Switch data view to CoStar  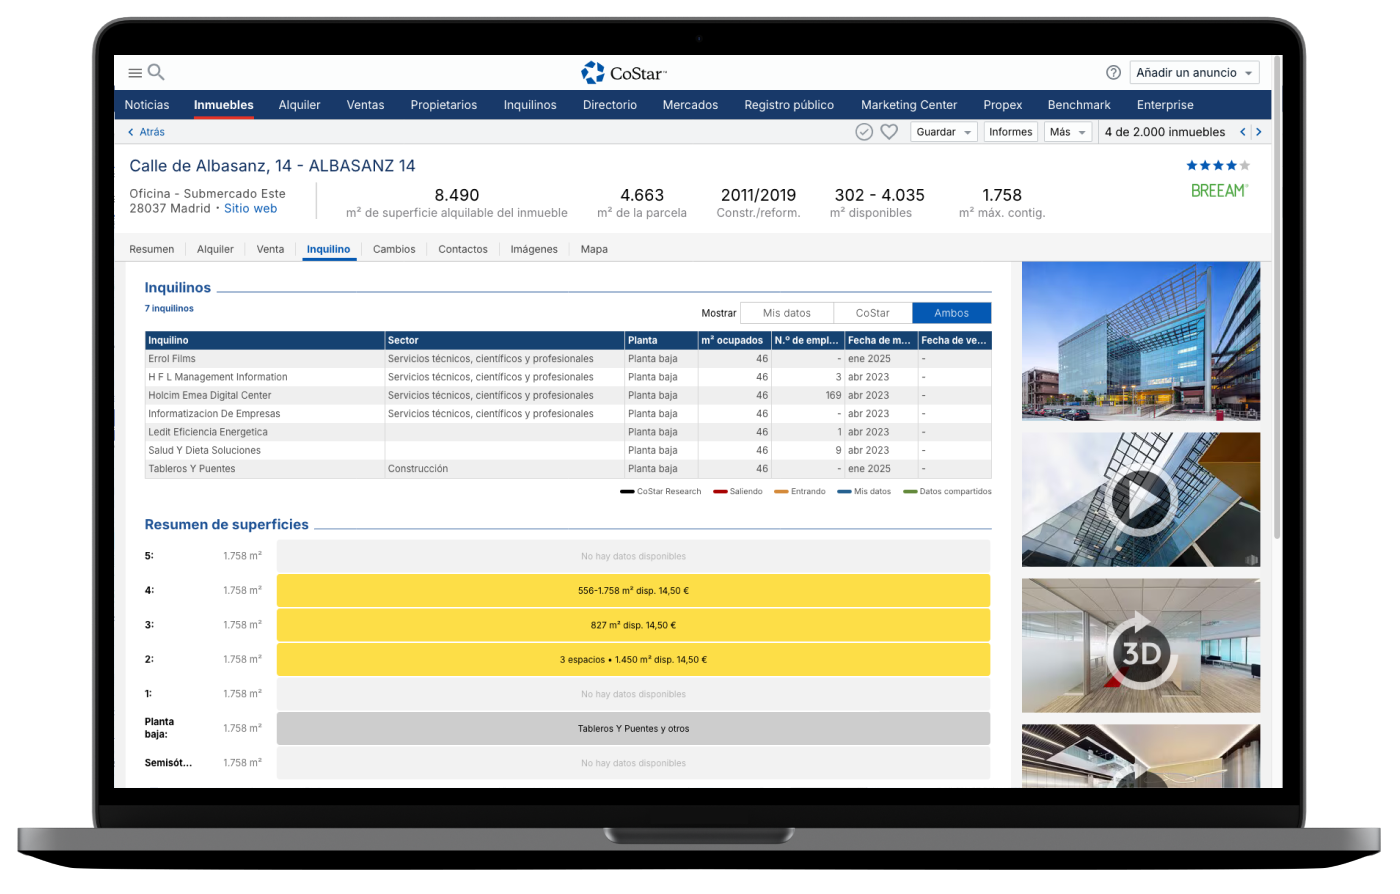(x=872, y=313)
